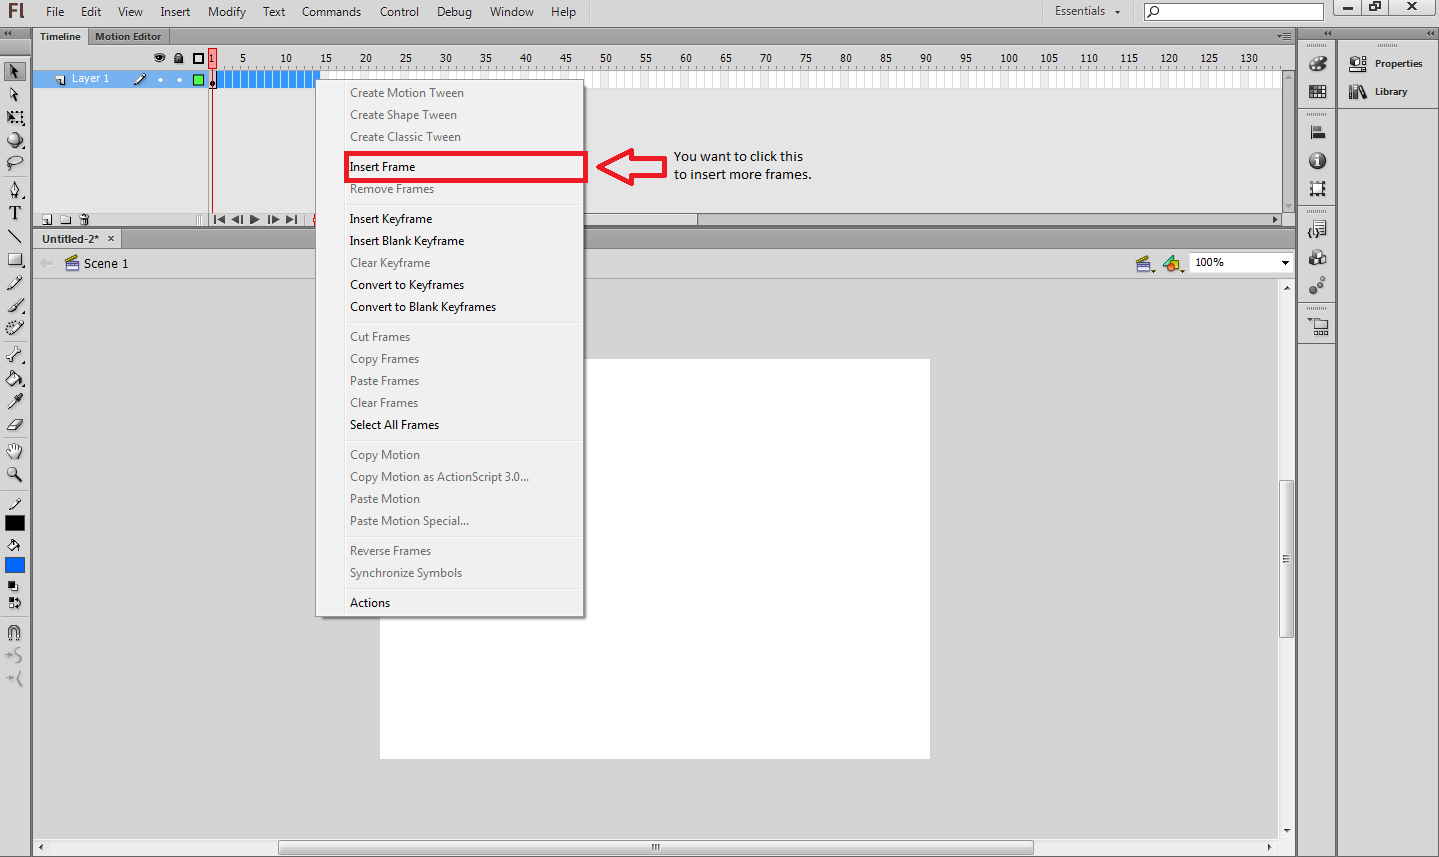Open the Essentials workspace dropdown
Viewport: 1439px width, 857px height.
coord(1086,11)
